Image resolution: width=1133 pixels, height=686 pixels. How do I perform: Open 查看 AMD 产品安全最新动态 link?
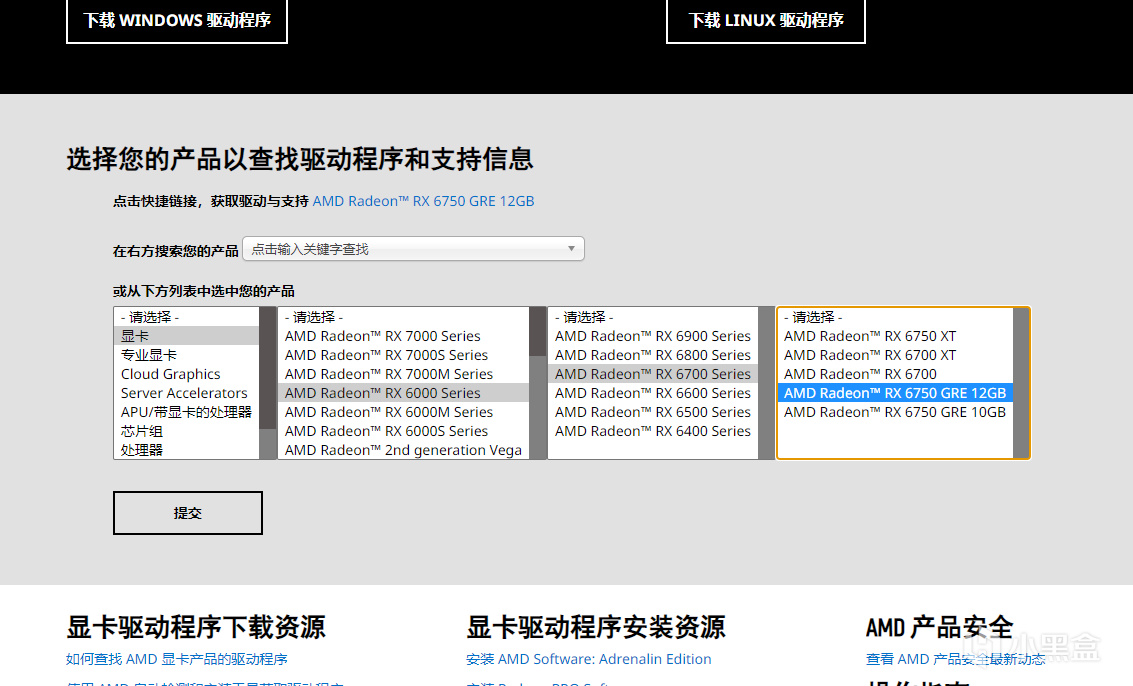[x=955, y=659]
